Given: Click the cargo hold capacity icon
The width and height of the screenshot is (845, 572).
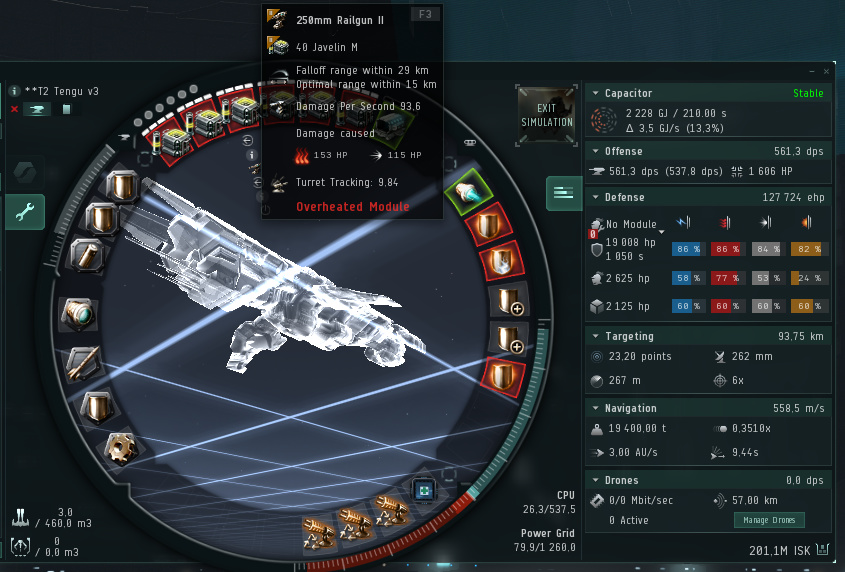Looking at the screenshot, I should (x=20, y=518).
